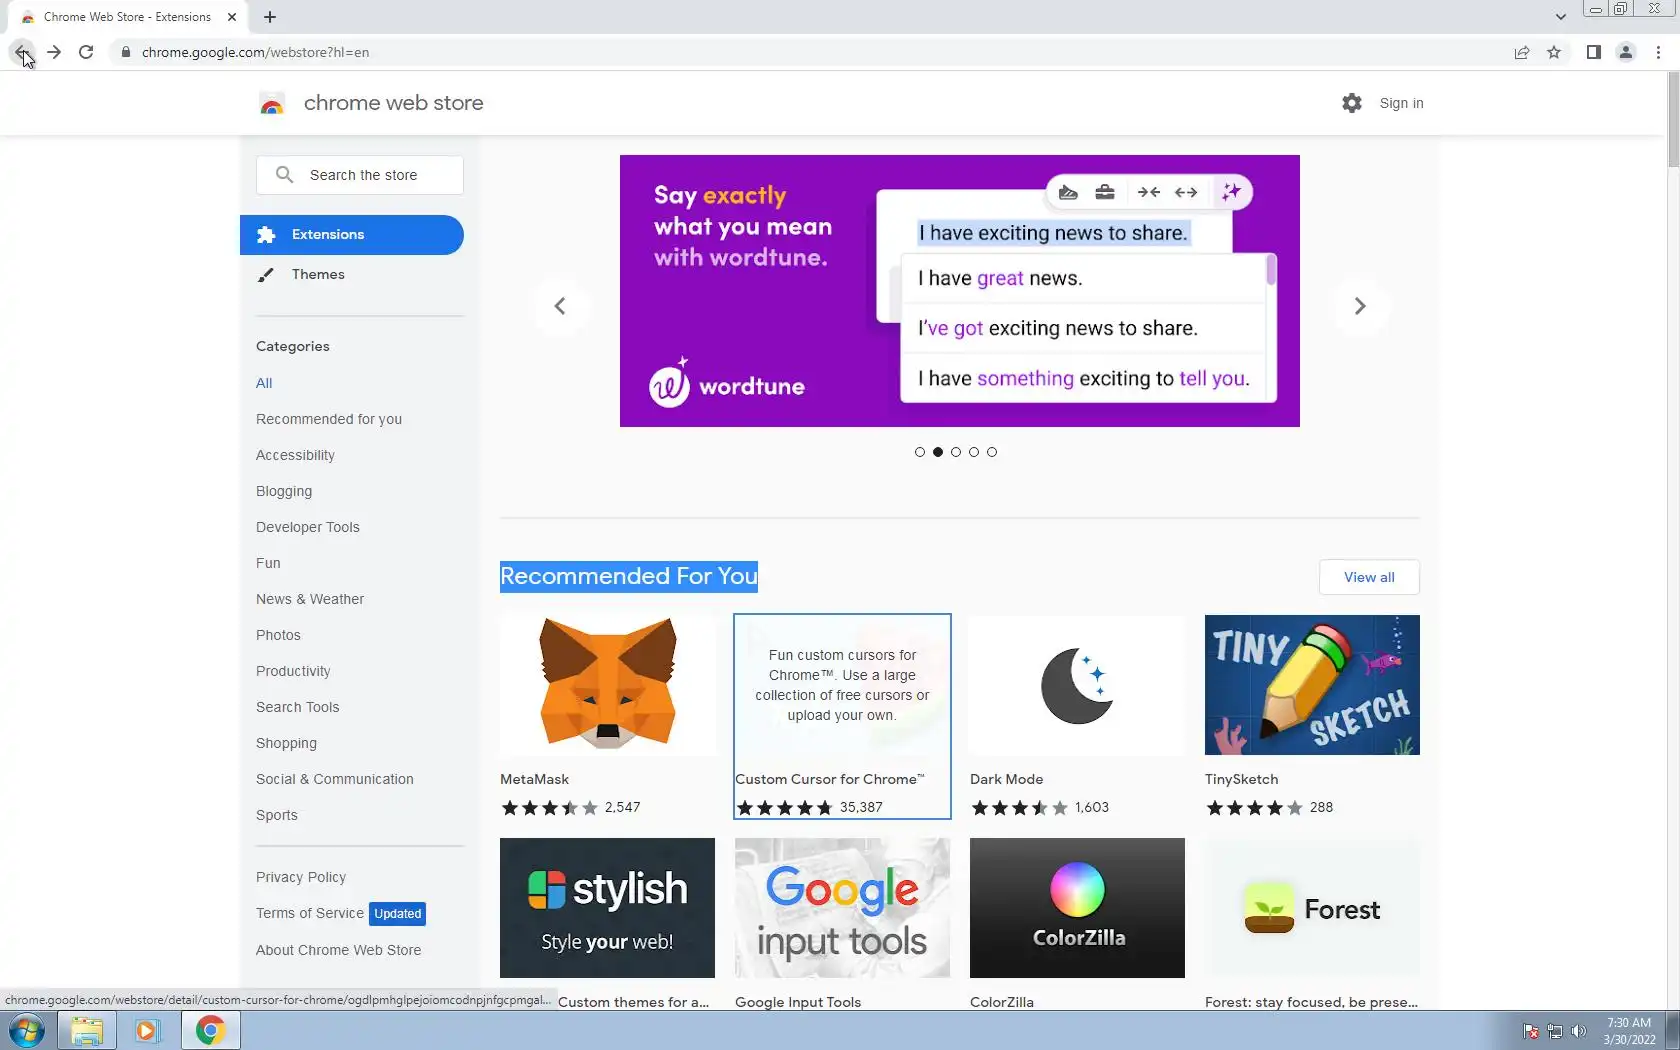Screen dimensions: 1680x1050
Task: Go back with the browser back arrow
Action: pyautogui.click(x=21, y=52)
